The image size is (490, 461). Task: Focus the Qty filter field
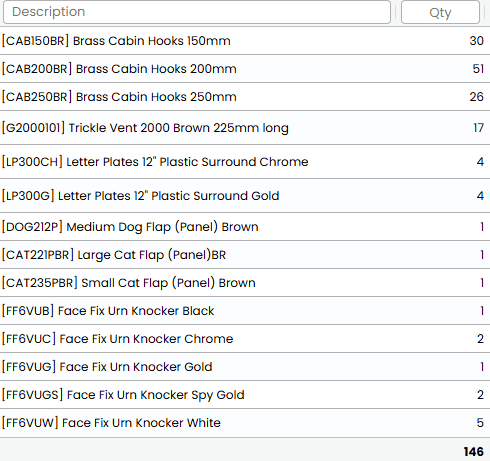point(440,12)
